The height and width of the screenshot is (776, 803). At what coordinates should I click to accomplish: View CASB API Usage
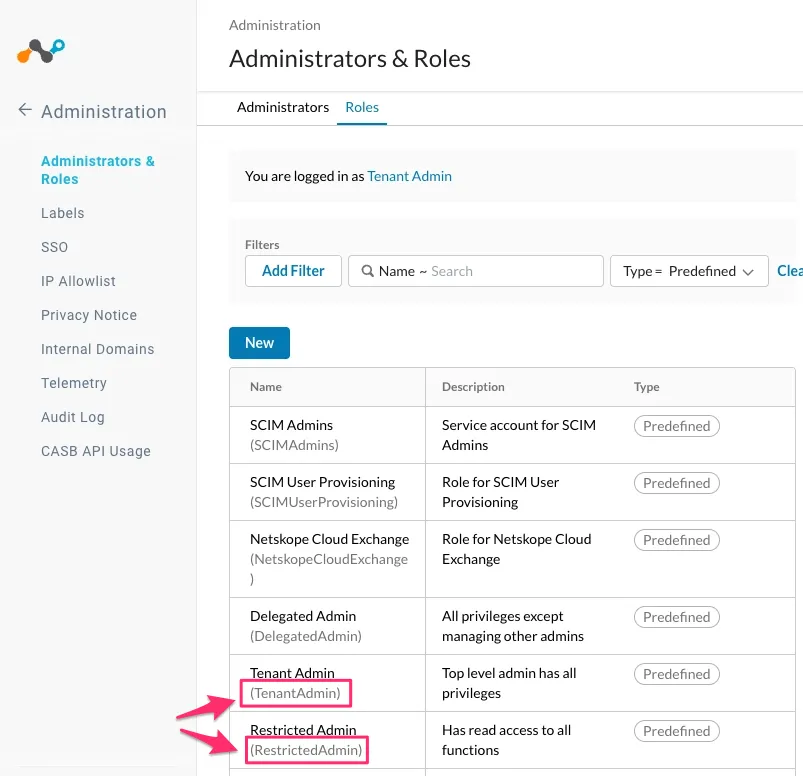pyautogui.click(x=96, y=451)
